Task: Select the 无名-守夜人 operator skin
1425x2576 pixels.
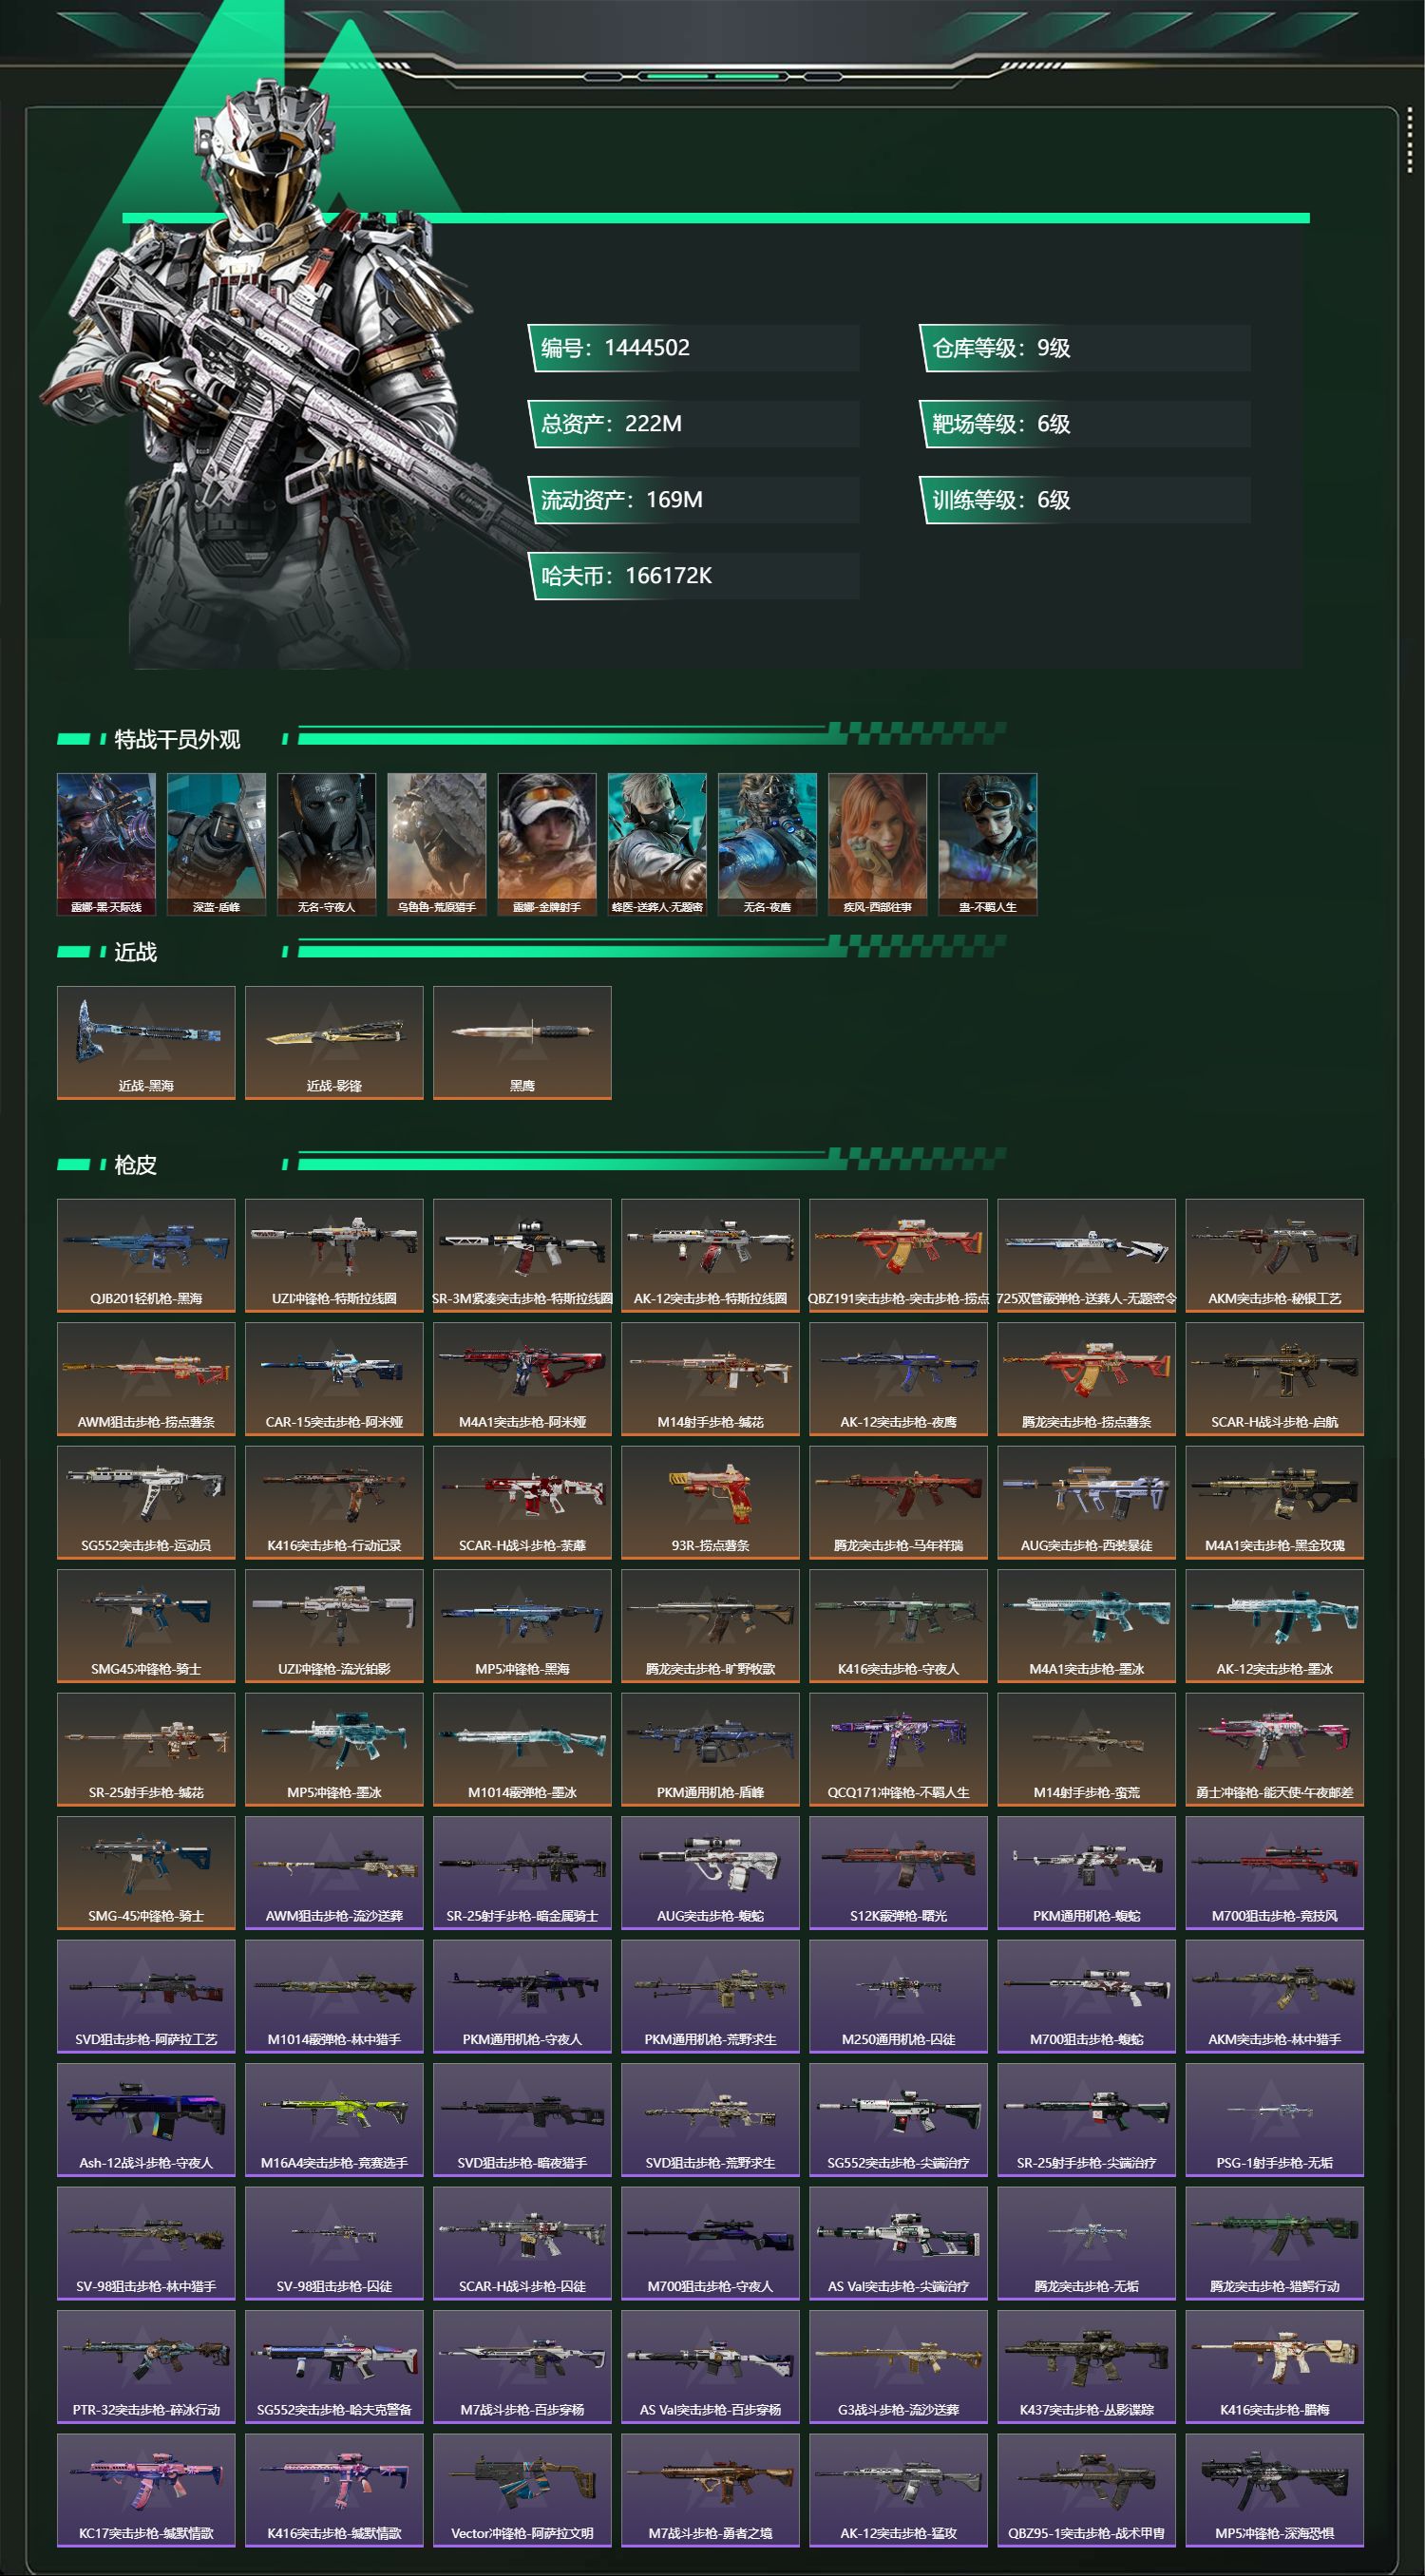Action: pos(326,844)
